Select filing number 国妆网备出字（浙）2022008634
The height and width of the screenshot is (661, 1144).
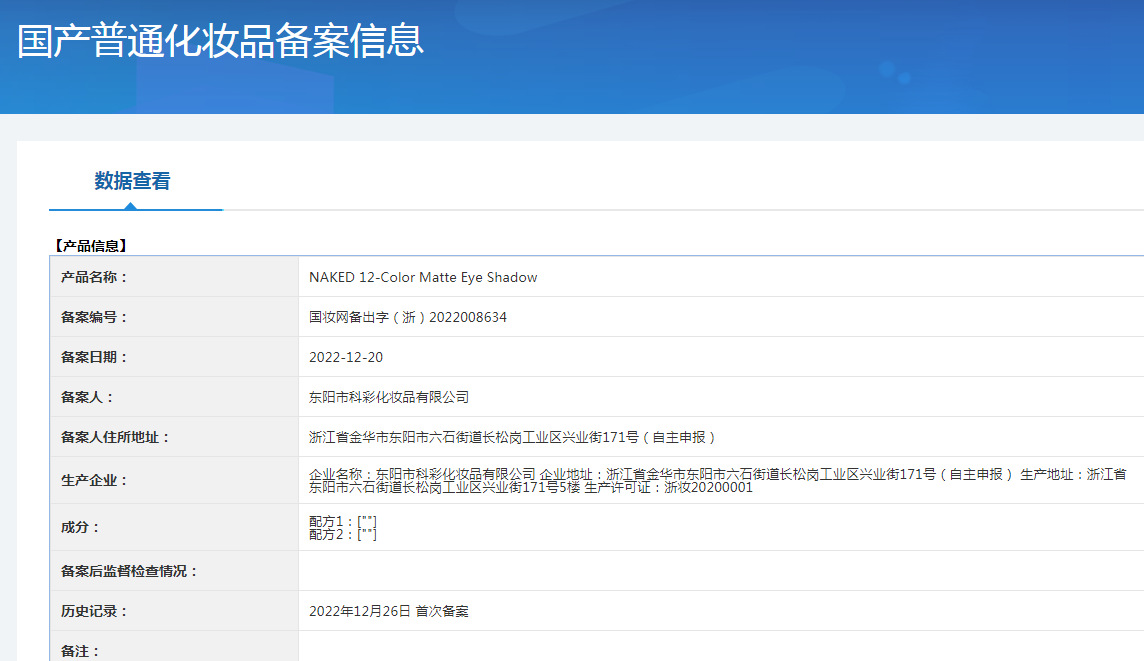(408, 317)
